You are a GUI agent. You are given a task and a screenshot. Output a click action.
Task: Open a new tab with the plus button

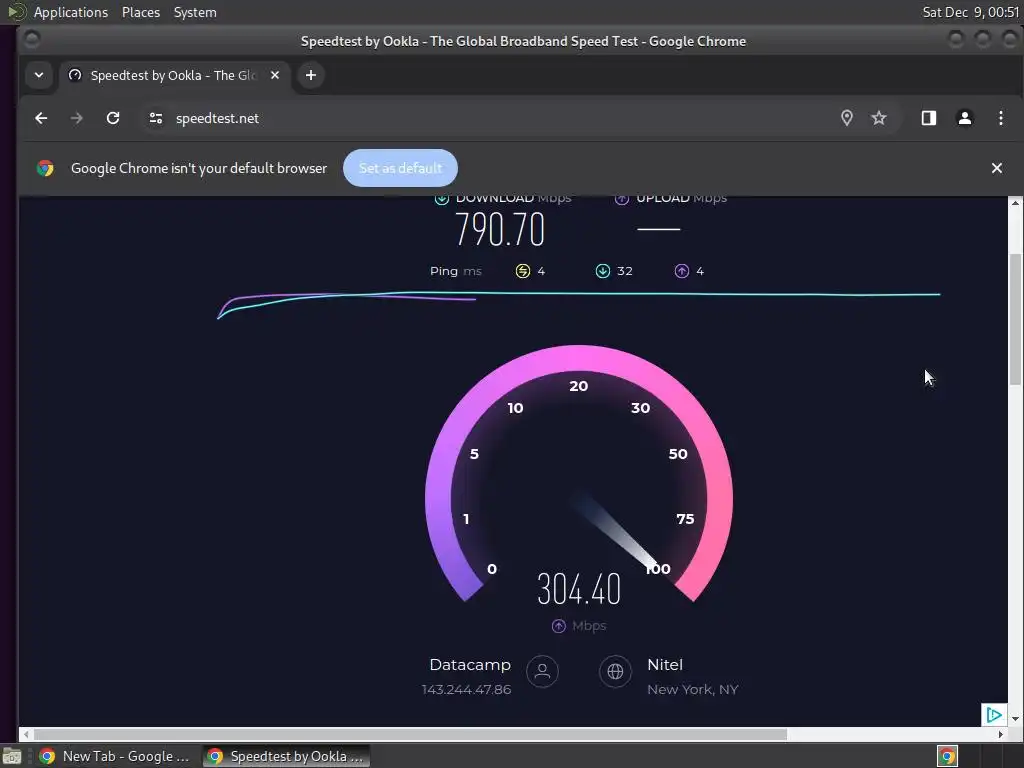coord(311,75)
